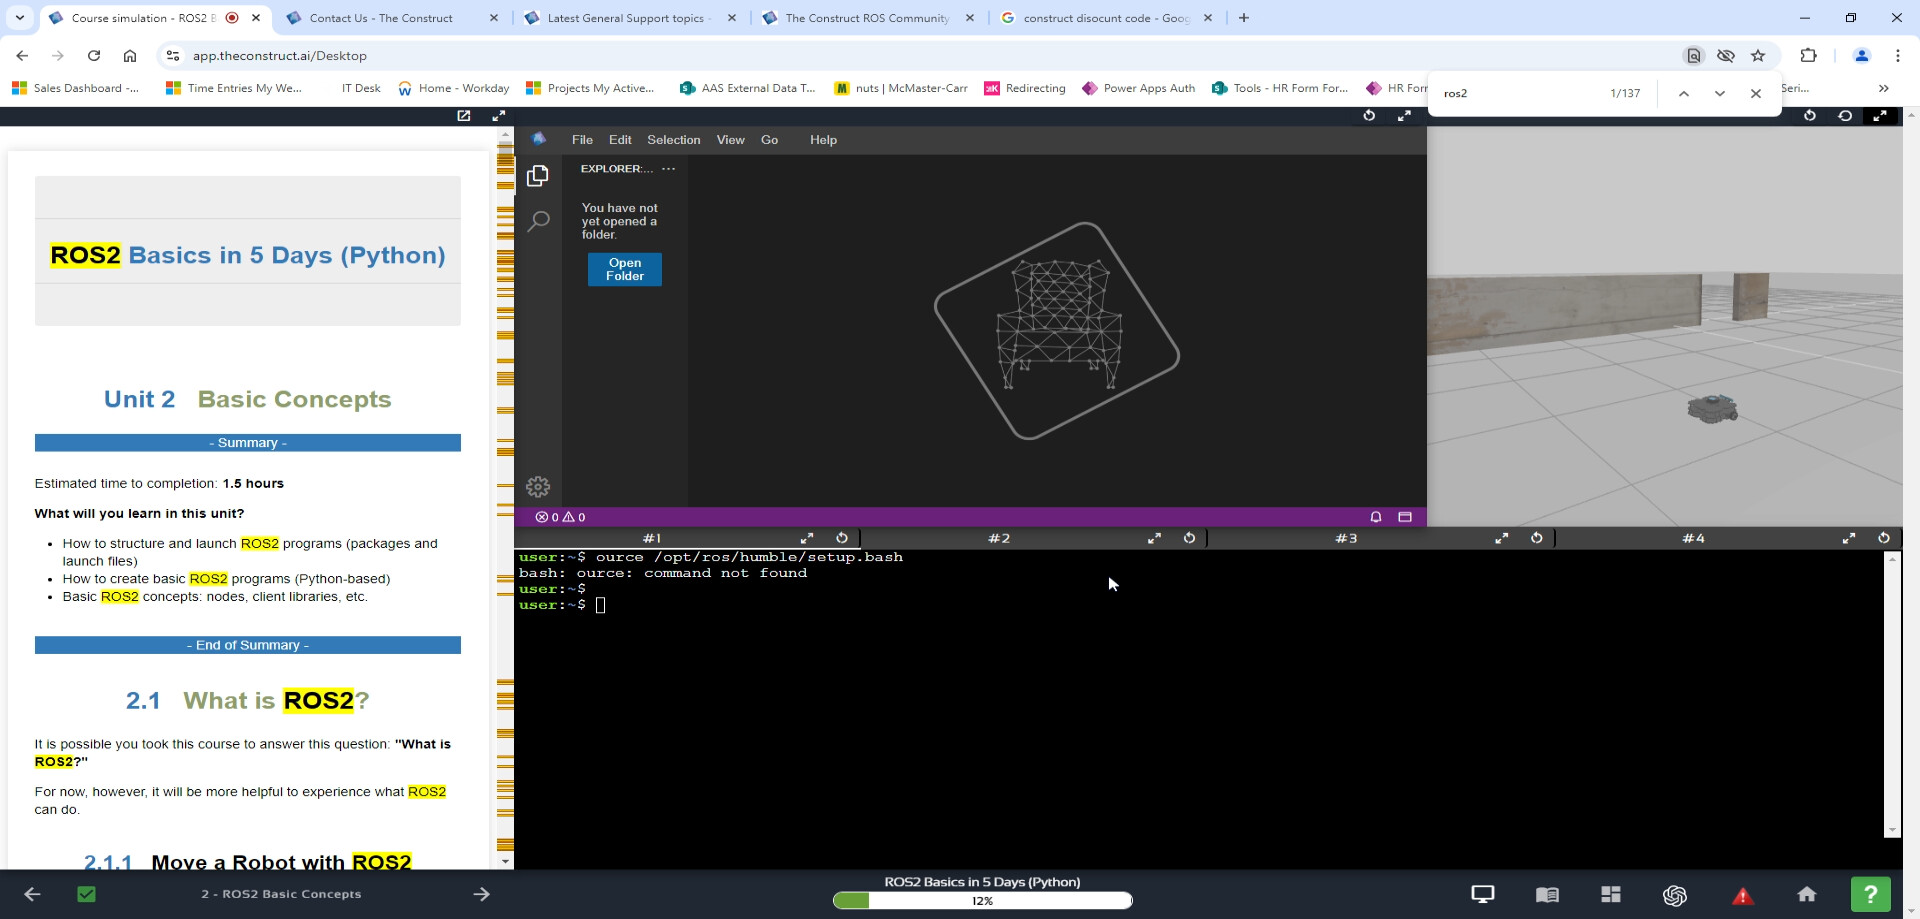Toggle the panel layout icon next to the IDE bell

pos(1405,517)
